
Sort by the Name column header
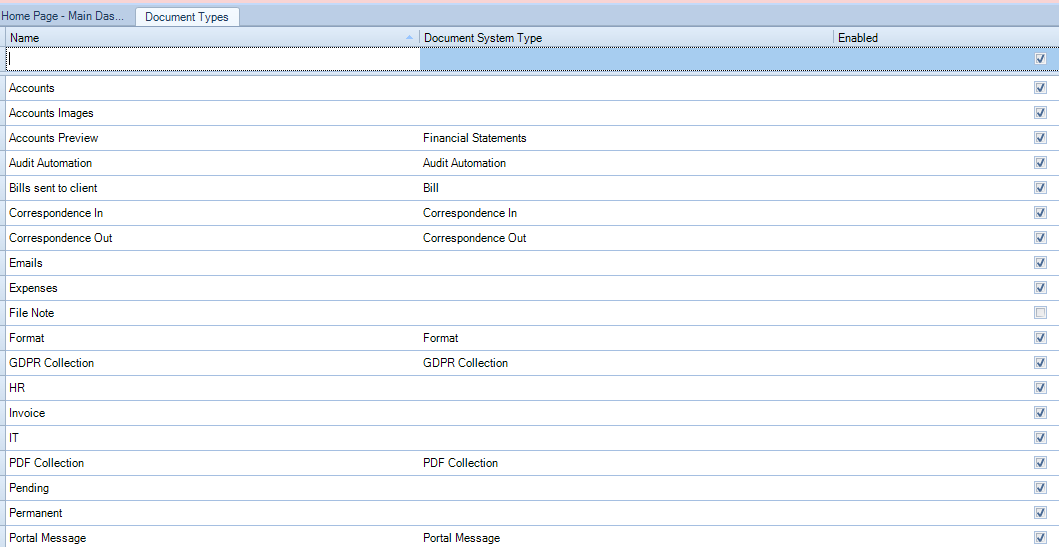click(212, 38)
